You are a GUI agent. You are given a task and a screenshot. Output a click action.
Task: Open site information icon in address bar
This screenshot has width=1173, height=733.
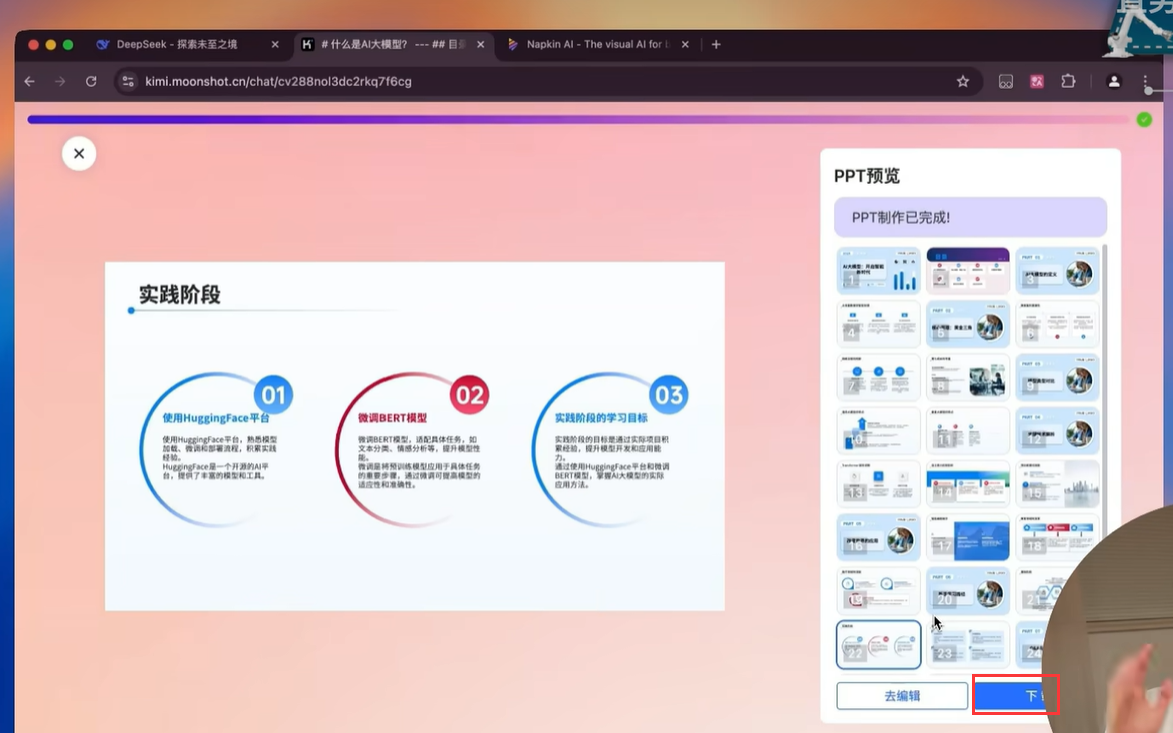tap(128, 82)
